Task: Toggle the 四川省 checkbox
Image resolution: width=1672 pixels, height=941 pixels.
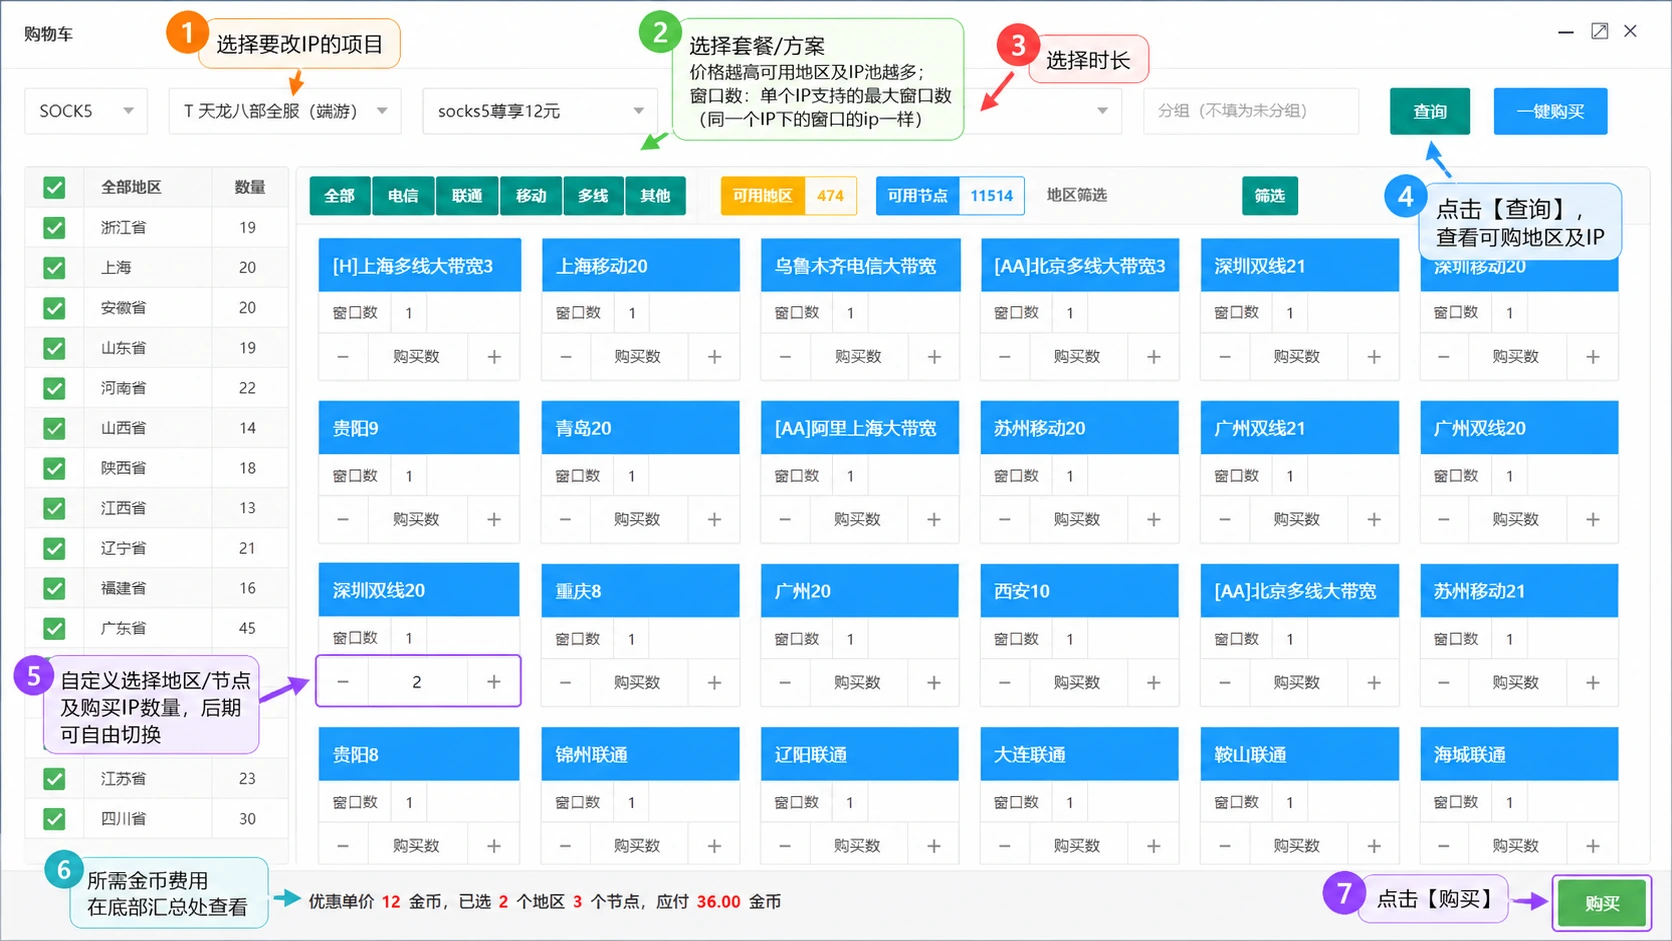Action: (x=54, y=819)
